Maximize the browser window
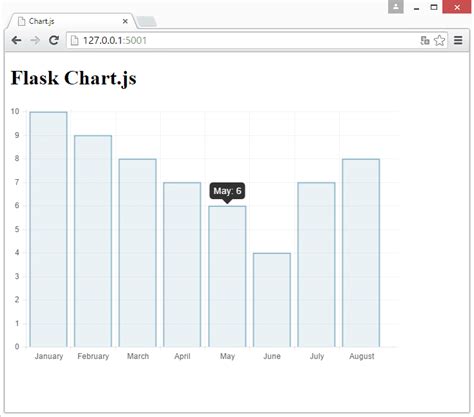This screenshot has height=417, width=474. 434,7
